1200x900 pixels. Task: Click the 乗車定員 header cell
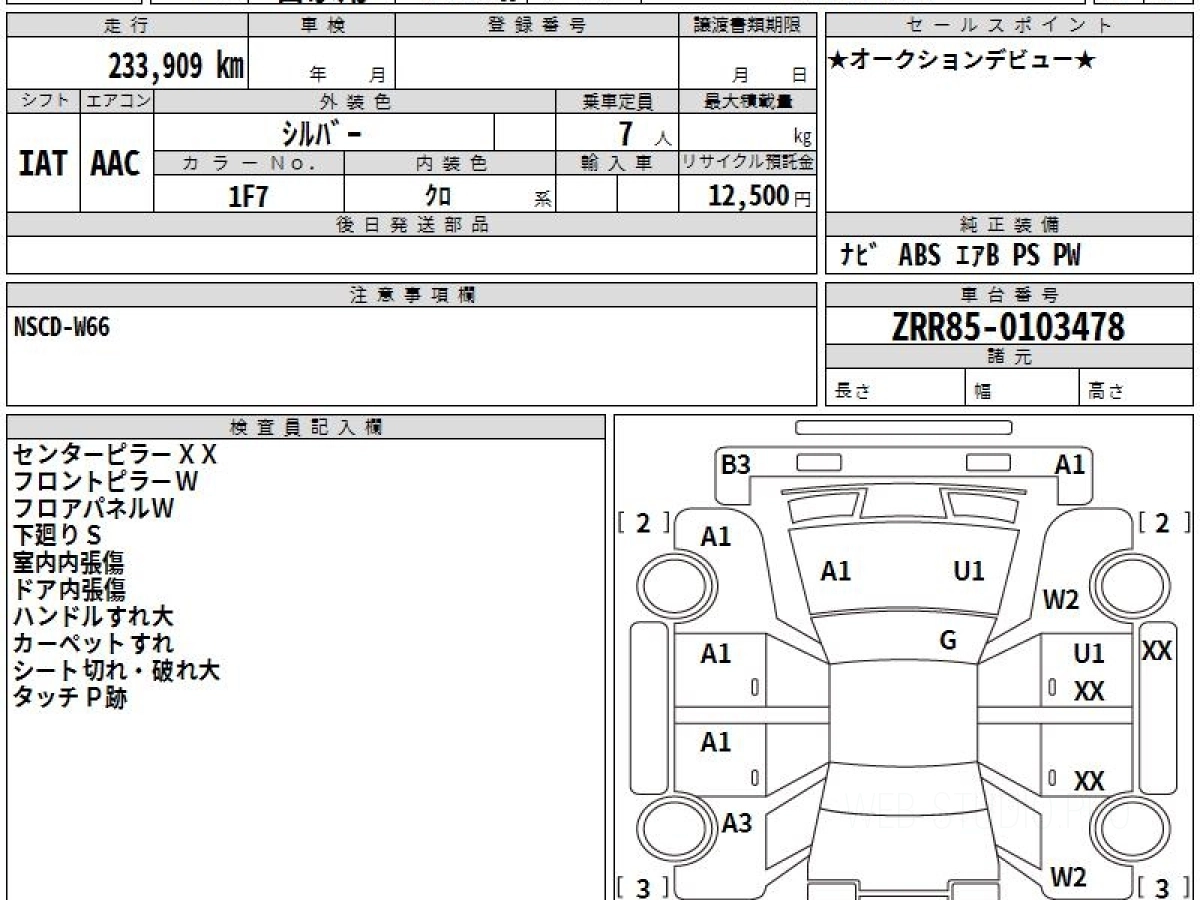617,101
